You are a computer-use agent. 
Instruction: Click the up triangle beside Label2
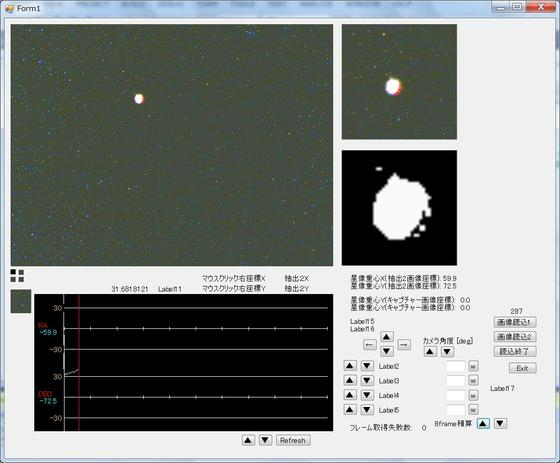point(350,366)
